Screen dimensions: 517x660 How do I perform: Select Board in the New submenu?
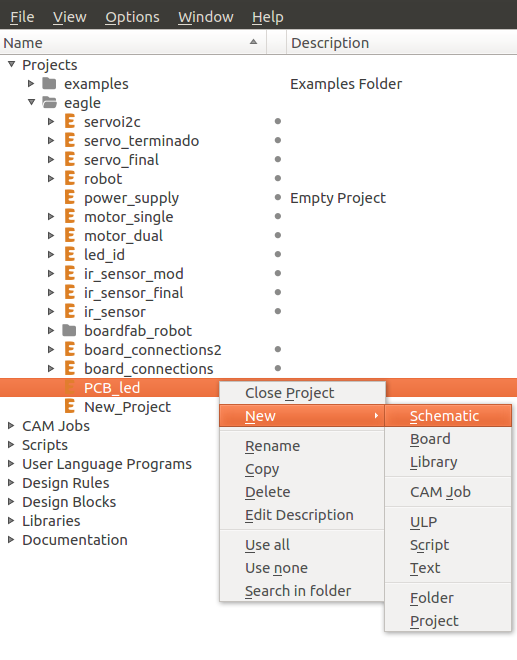click(x=430, y=439)
